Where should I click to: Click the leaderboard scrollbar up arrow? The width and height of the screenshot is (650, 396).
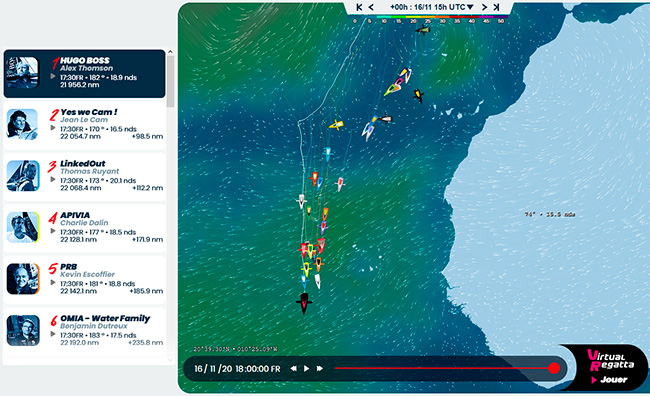pos(170,52)
